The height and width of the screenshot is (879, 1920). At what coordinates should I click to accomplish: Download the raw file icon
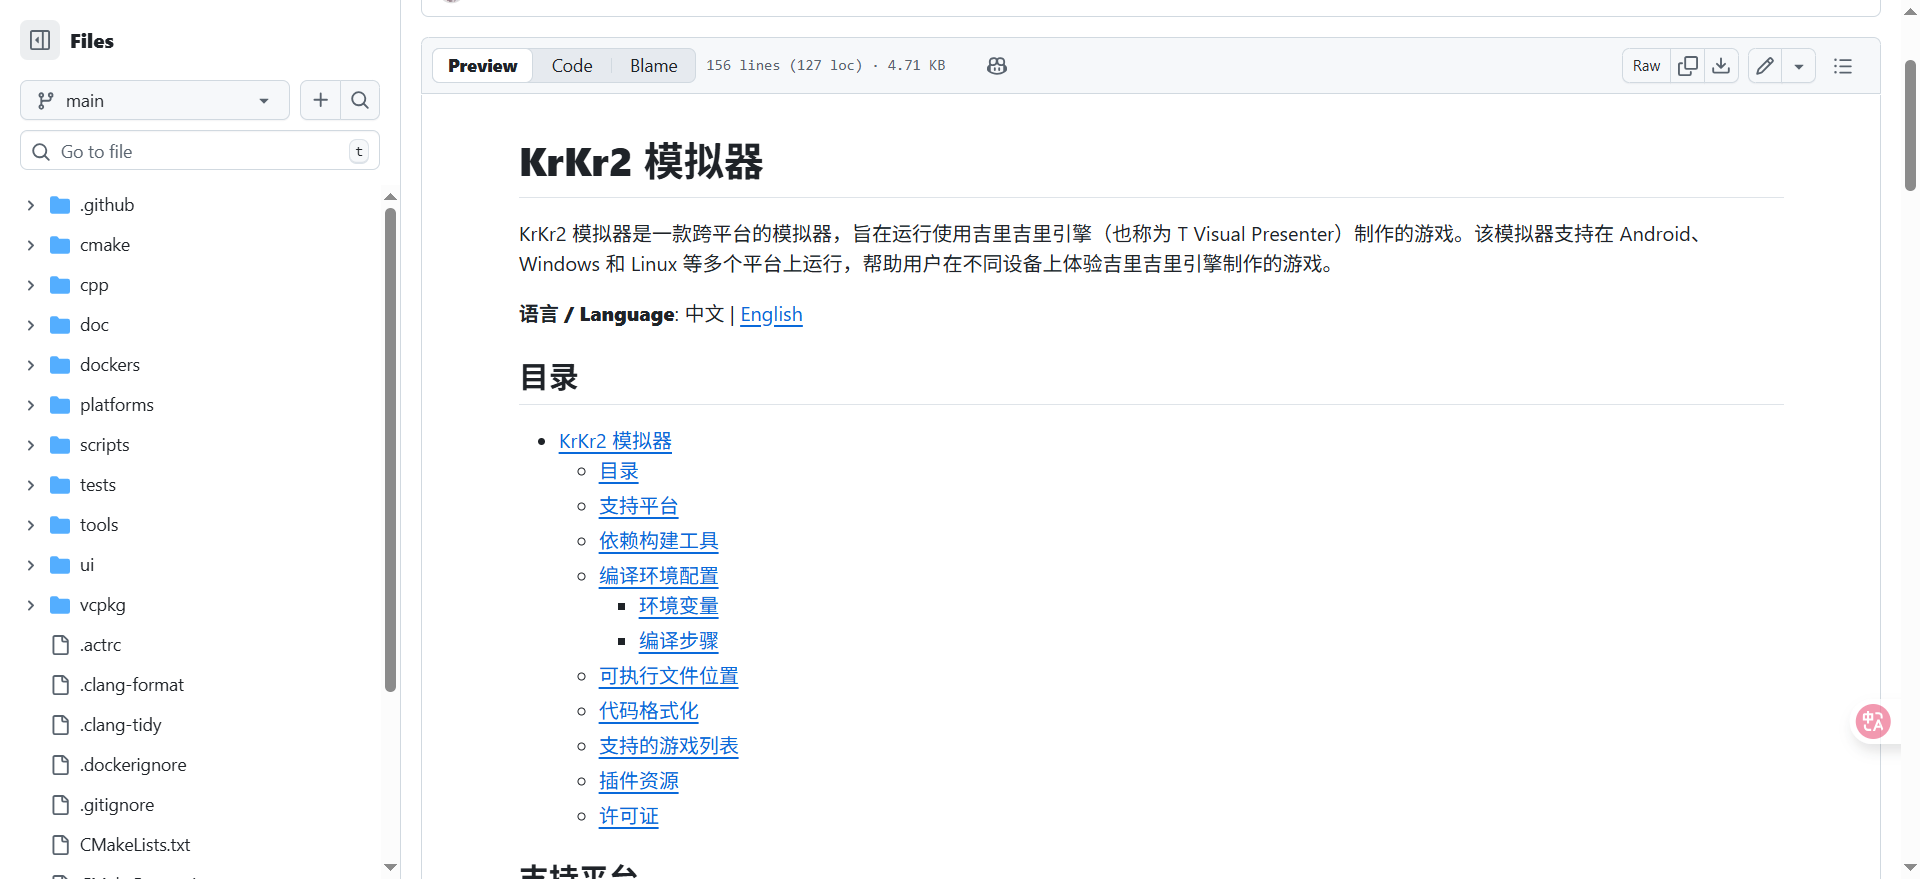tap(1721, 66)
